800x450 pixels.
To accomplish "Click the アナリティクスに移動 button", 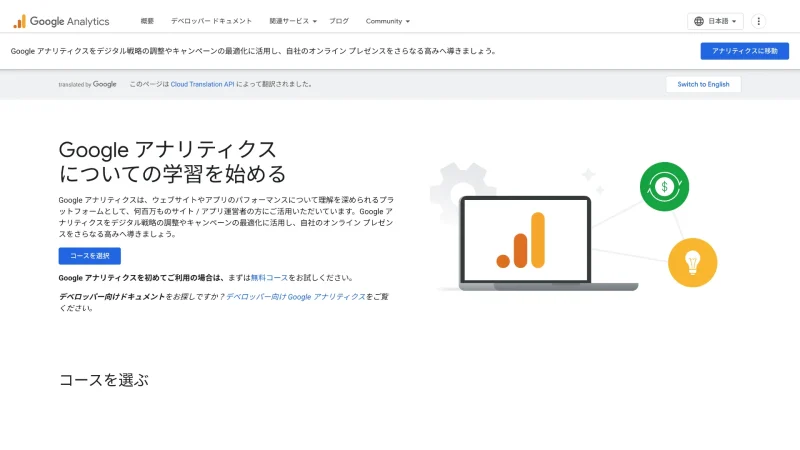I will click(744, 51).
